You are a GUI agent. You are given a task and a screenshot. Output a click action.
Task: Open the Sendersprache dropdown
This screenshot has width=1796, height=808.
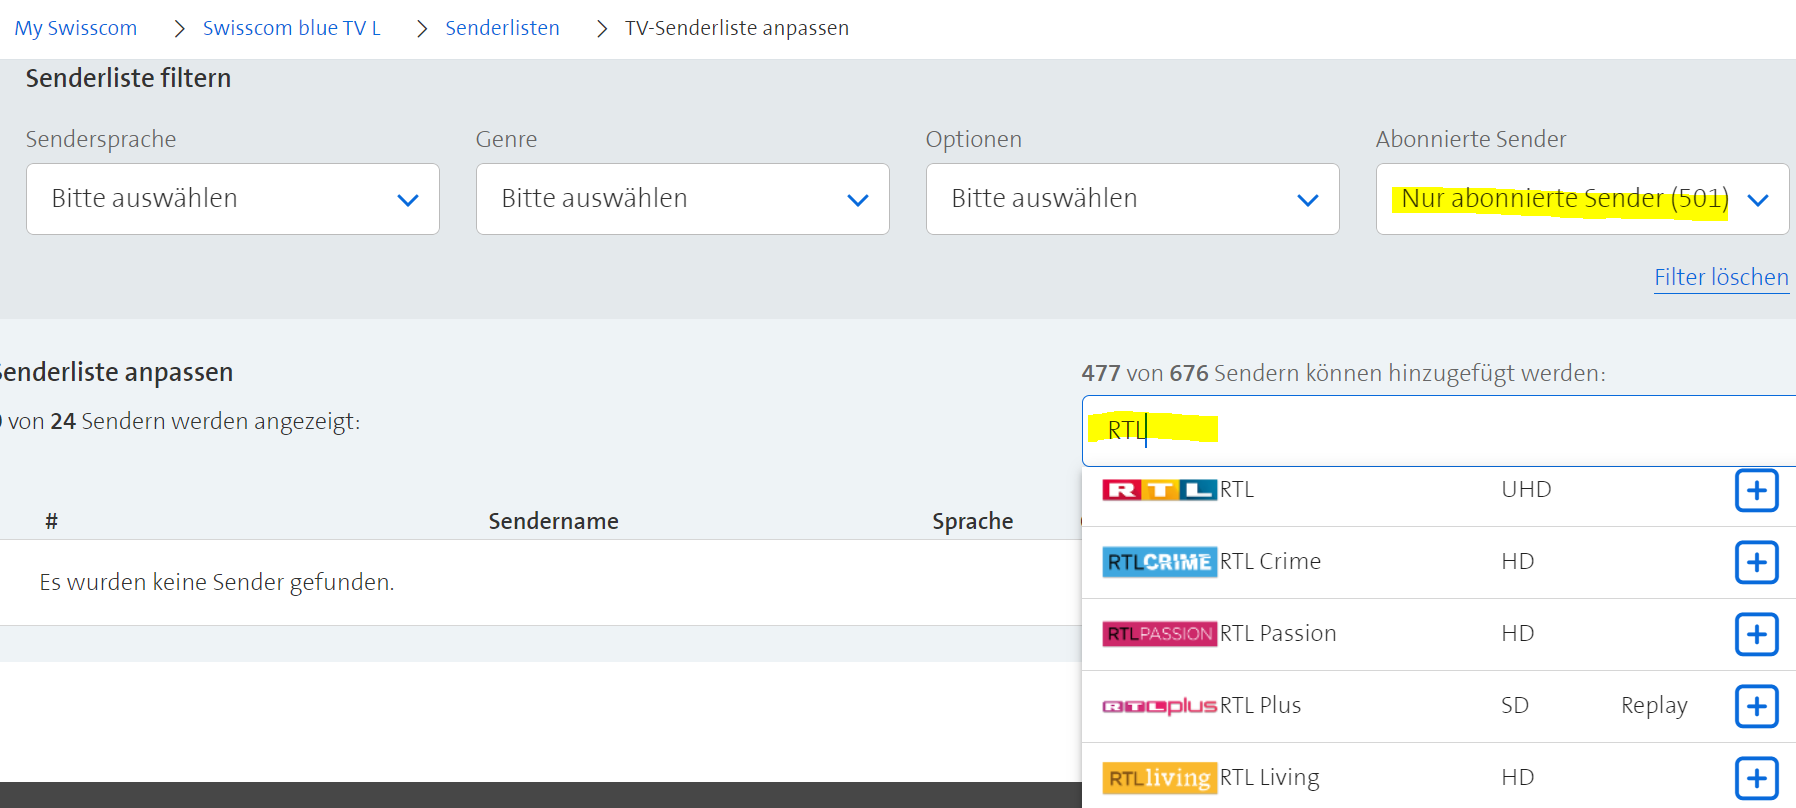pyautogui.click(x=232, y=199)
